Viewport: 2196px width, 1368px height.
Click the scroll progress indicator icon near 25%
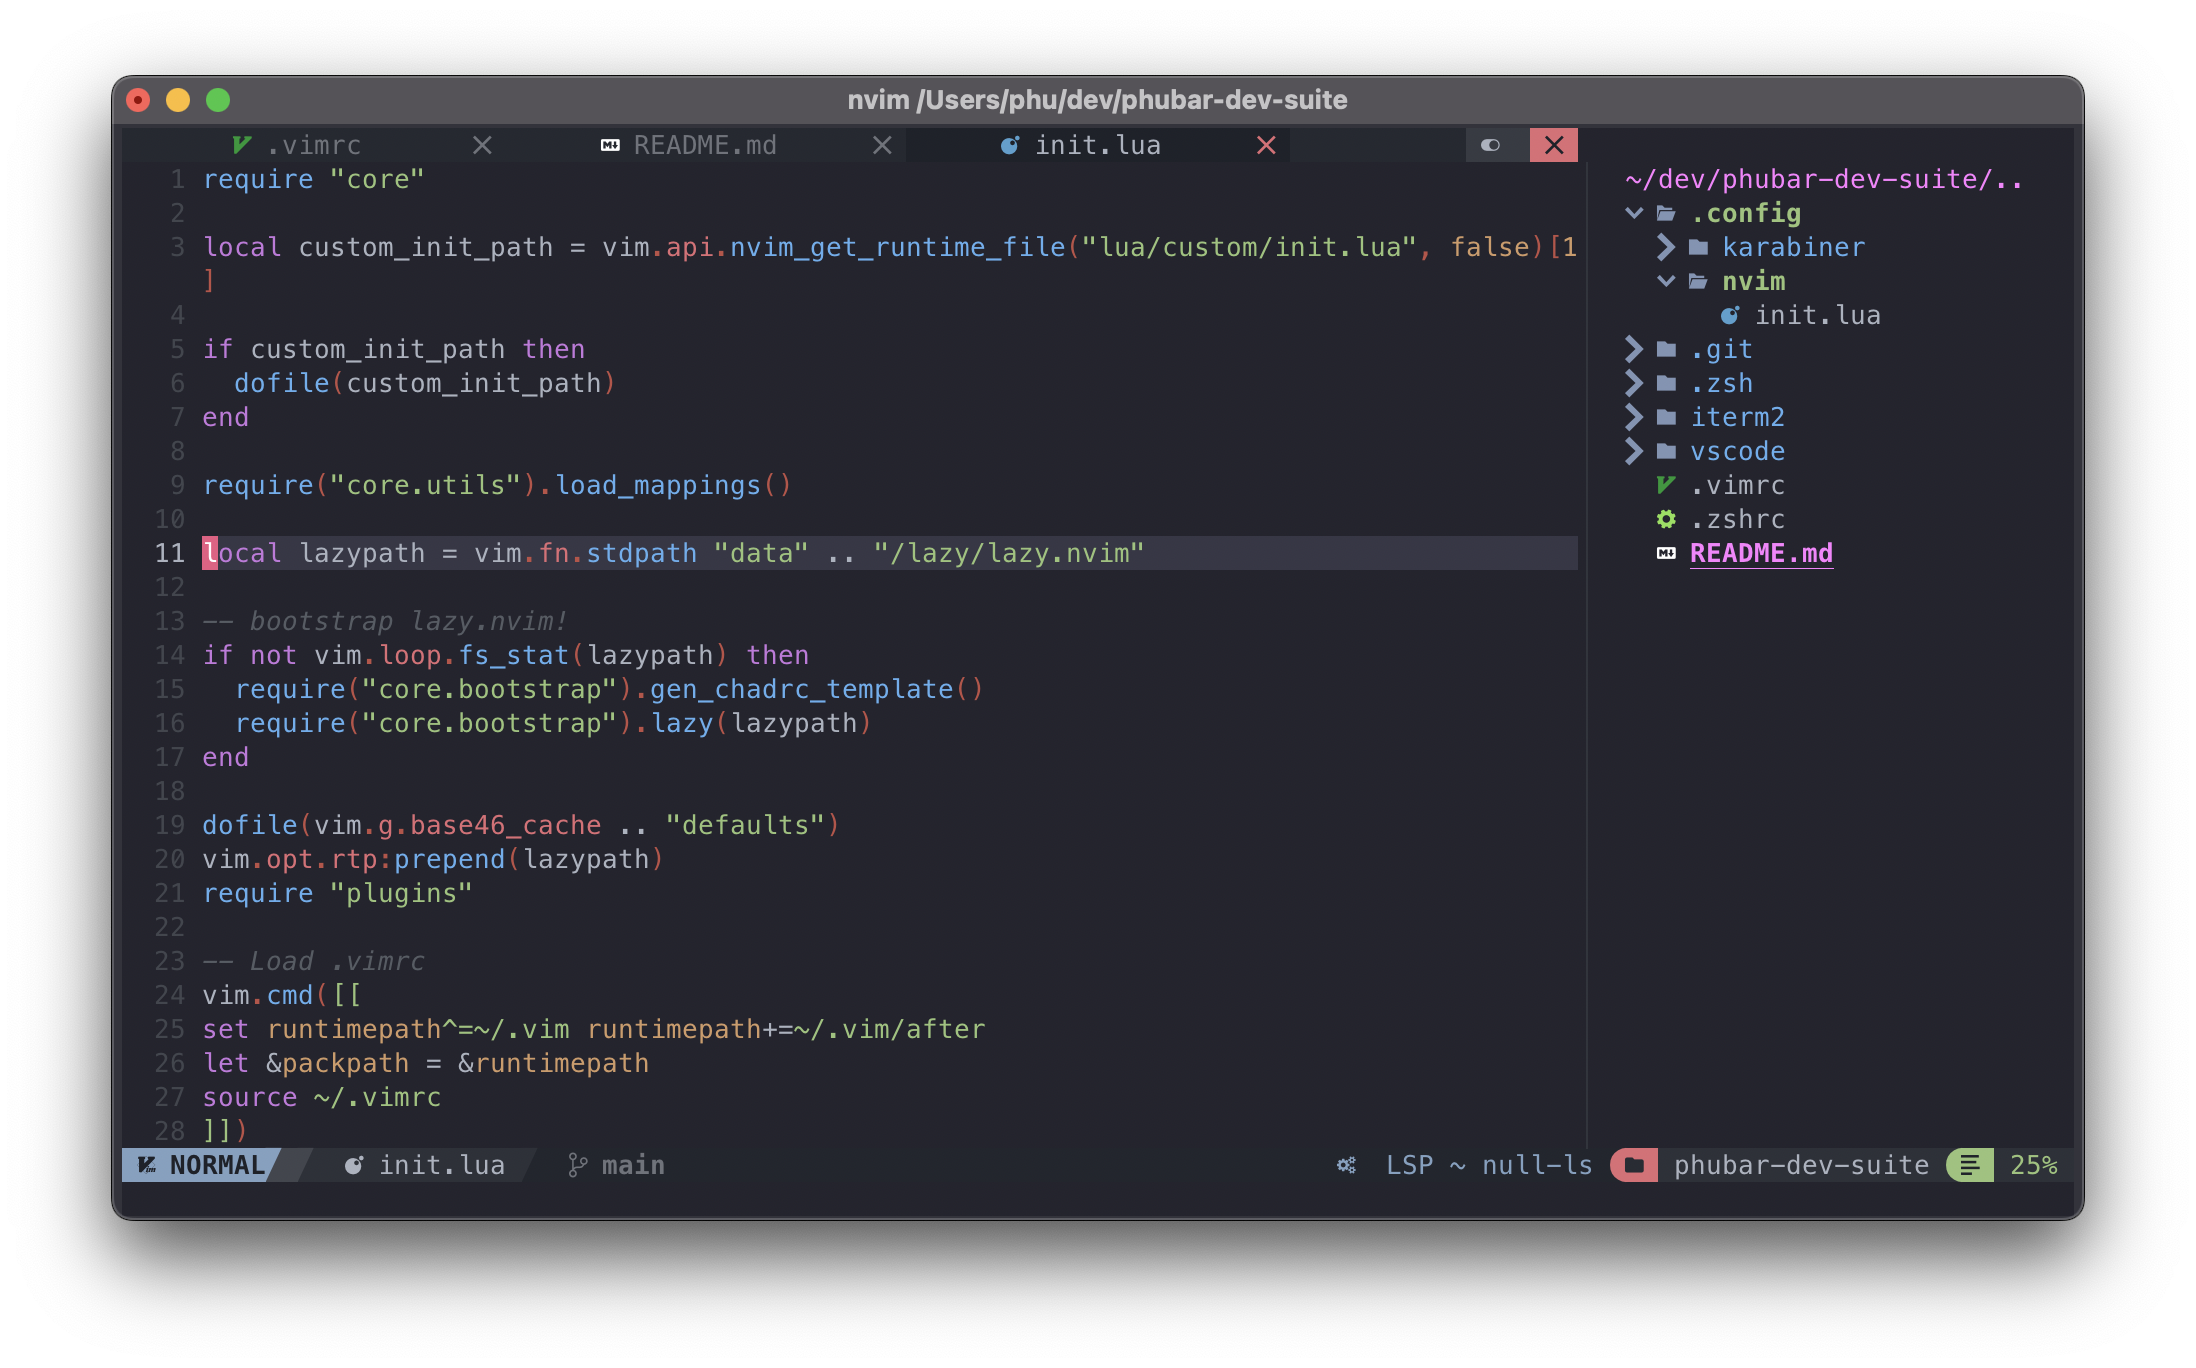click(x=1968, y=1164)
